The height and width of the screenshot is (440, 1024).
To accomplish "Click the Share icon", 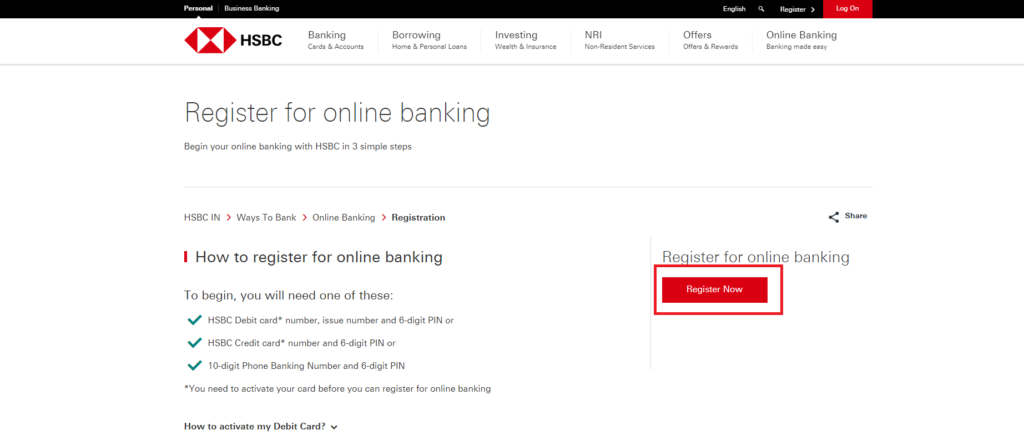I will coord(834,217).
